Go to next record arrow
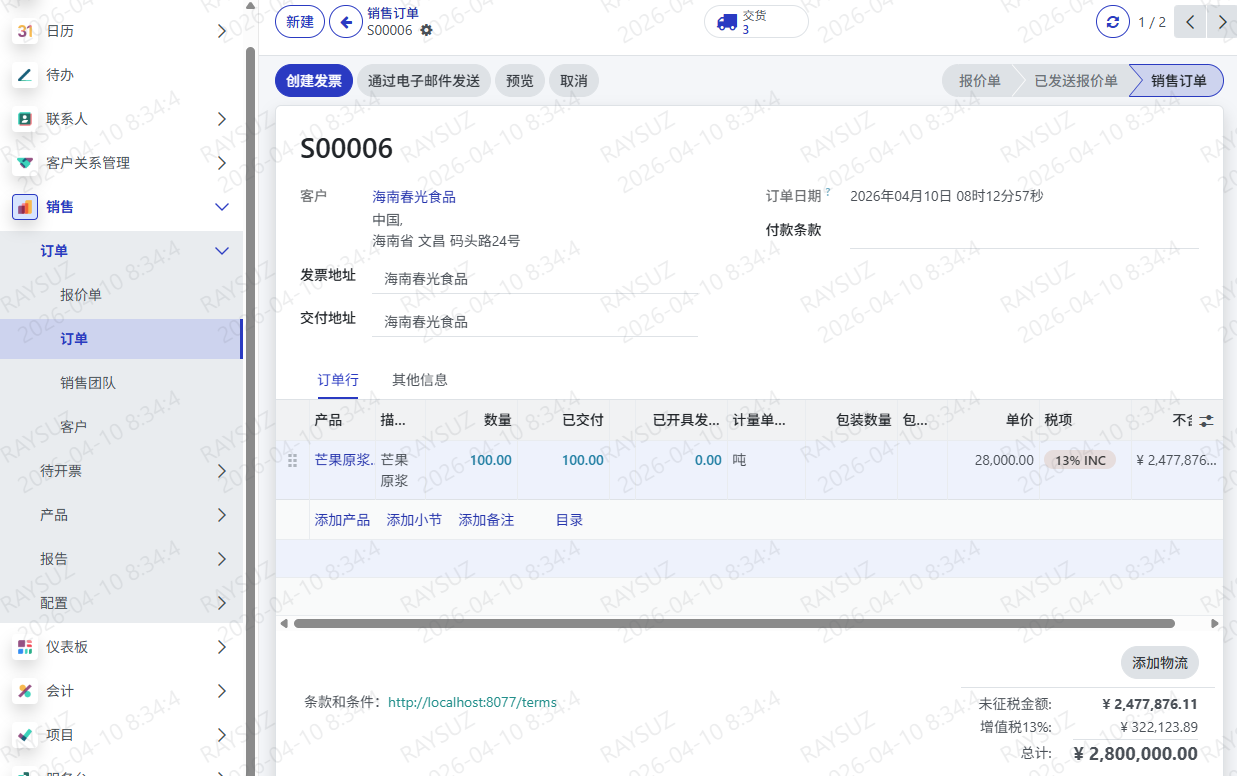The width and height of the screenshot is (1237, 776). [x=1222, y=22]
